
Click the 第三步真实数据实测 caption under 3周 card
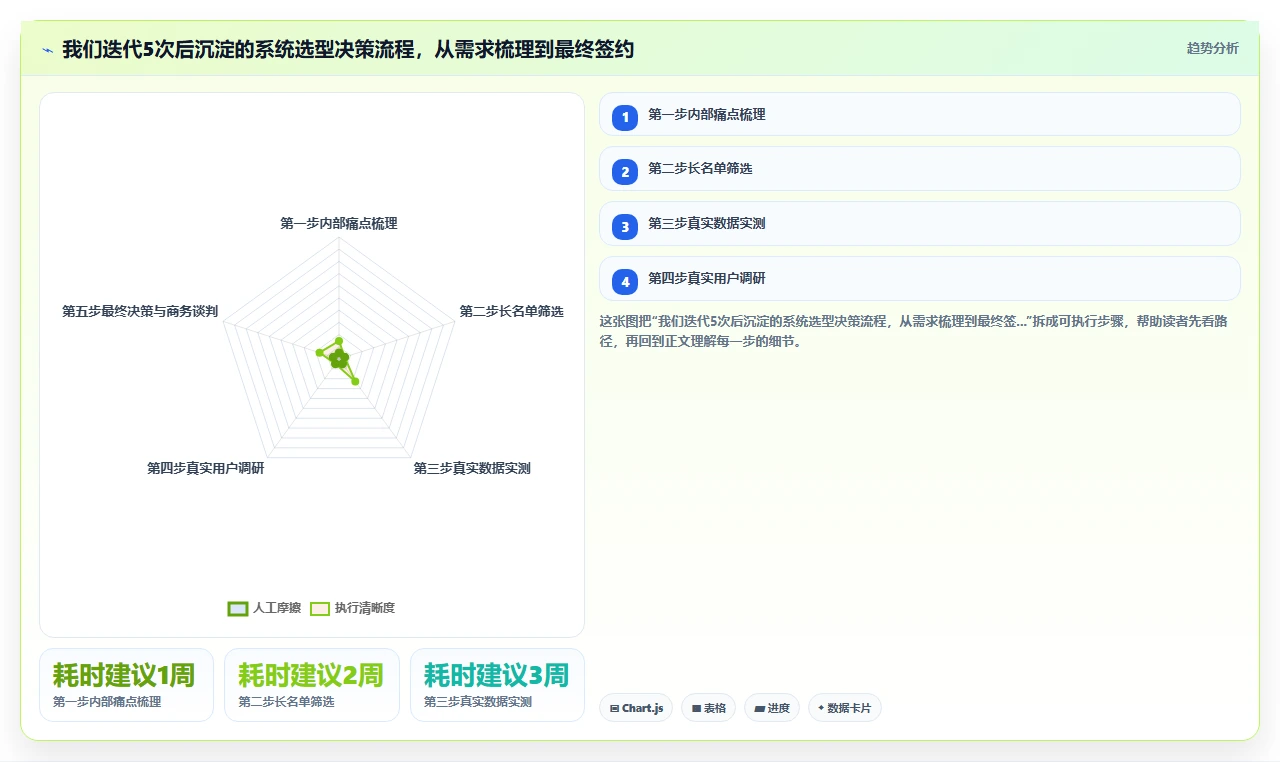478,702
